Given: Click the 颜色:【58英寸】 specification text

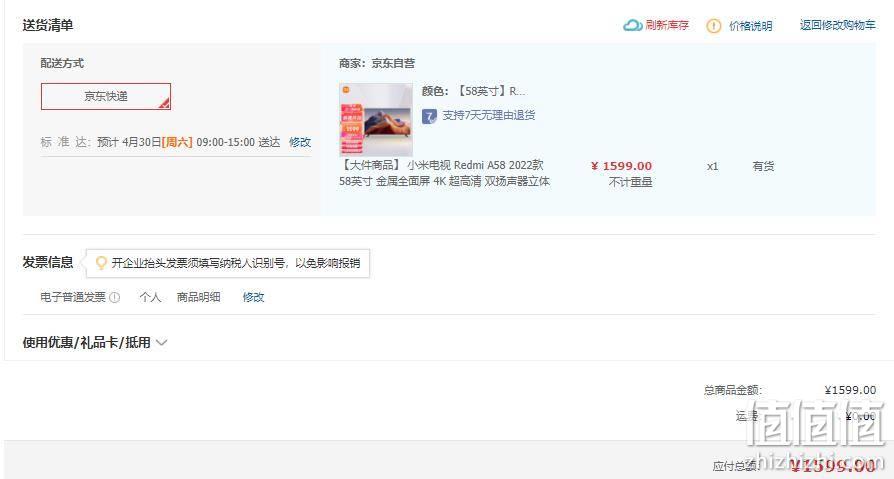Looking at the screenshot, I should click(474, 91).
